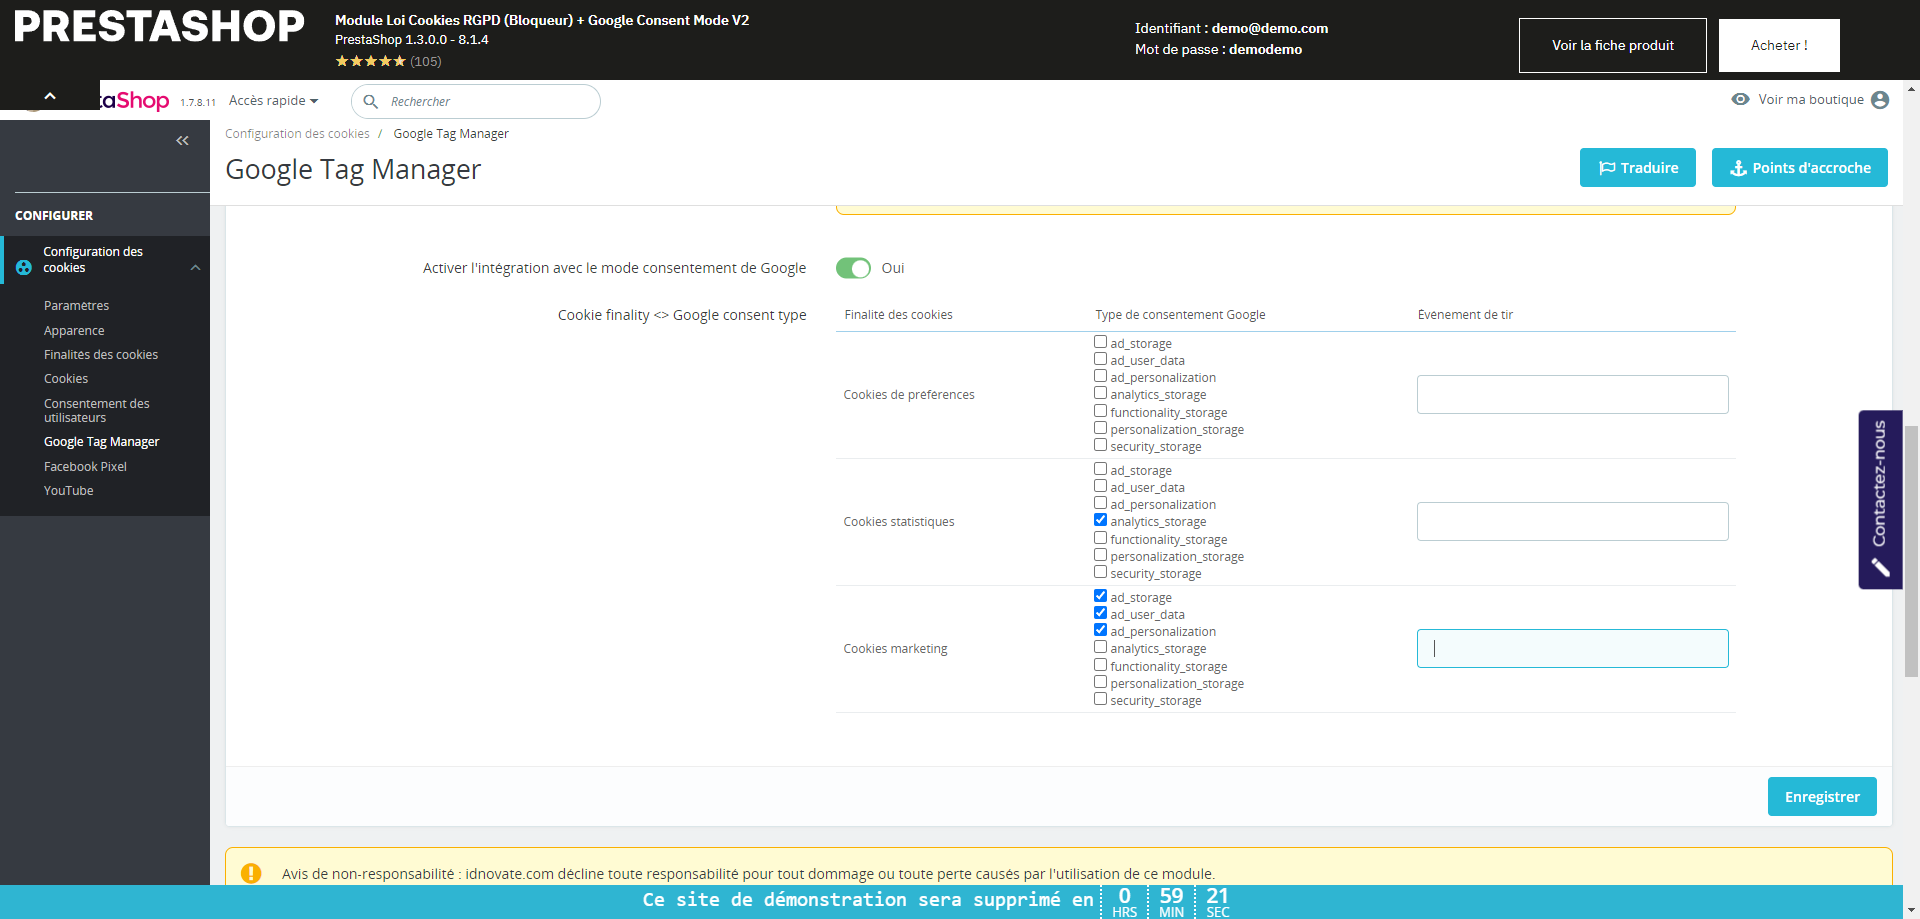Open Apparence in sidebar

point(74,331)
